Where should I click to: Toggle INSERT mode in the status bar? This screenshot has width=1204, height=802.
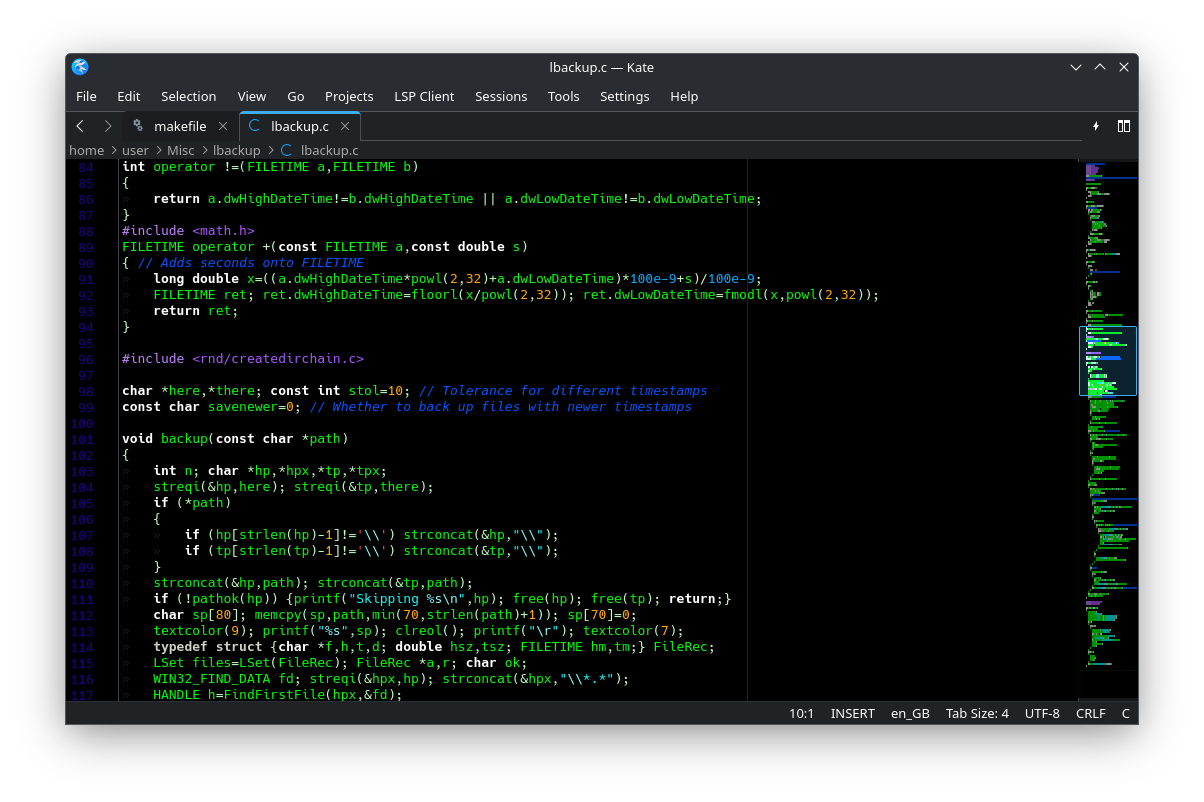[x=852, y=713]
